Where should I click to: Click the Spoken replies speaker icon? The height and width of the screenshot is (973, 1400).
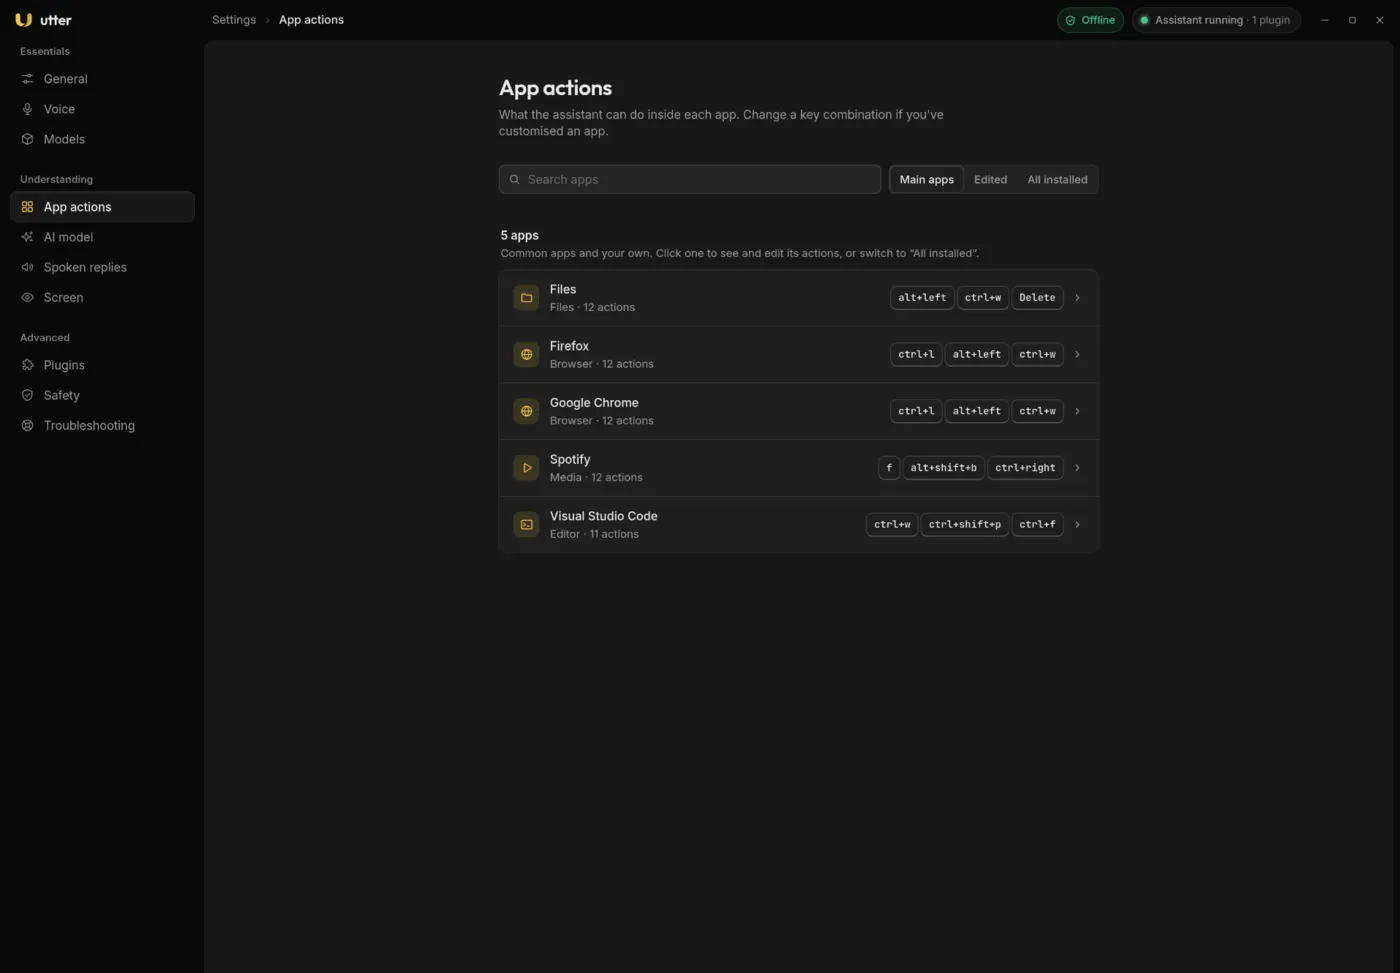tap(28, 267)
